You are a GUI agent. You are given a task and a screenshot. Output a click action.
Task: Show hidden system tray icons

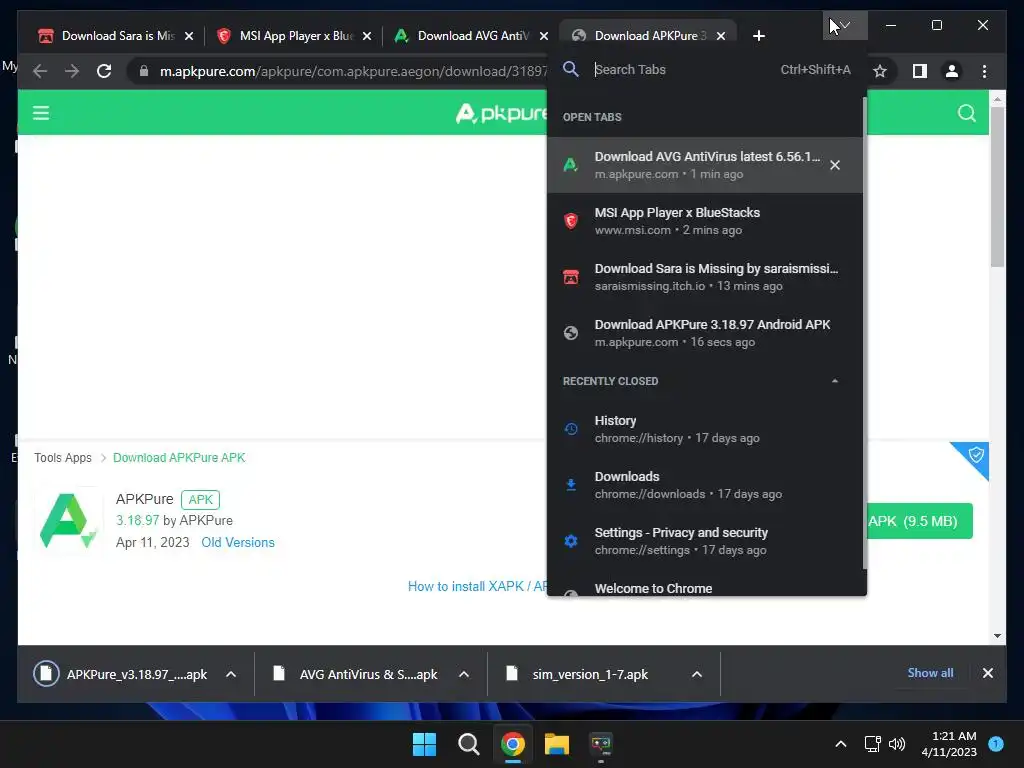click(840, 744)
